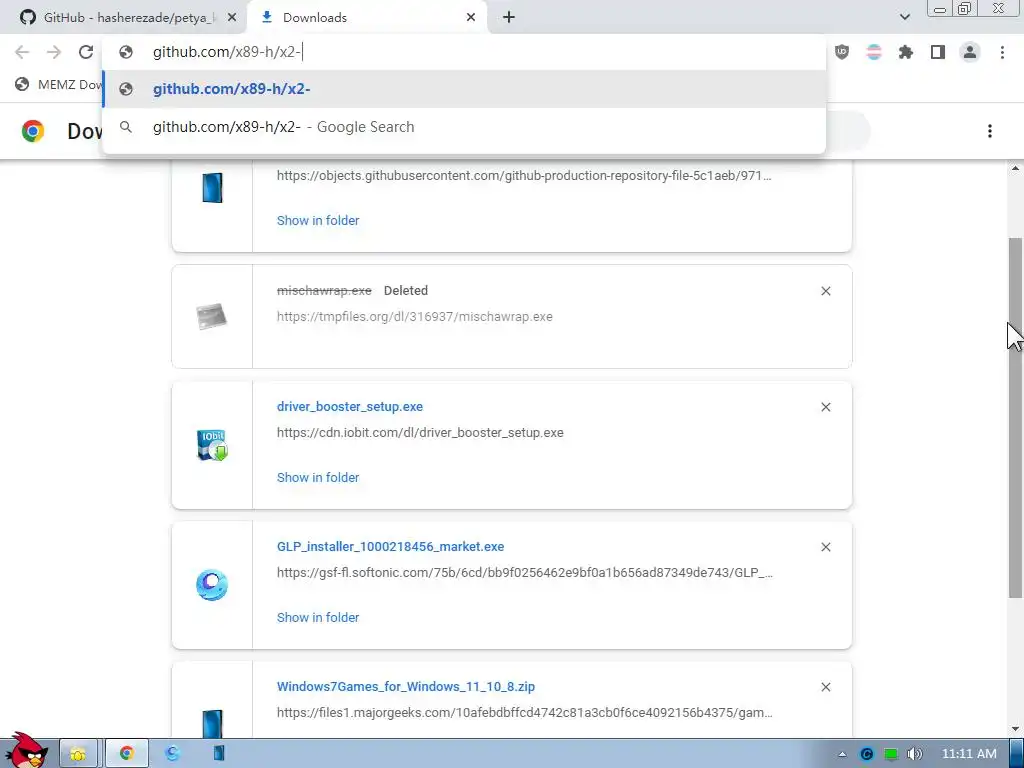Open the Angry Birds start button
The width and height of the screenshot is (1024, 768).
point(26,751)
